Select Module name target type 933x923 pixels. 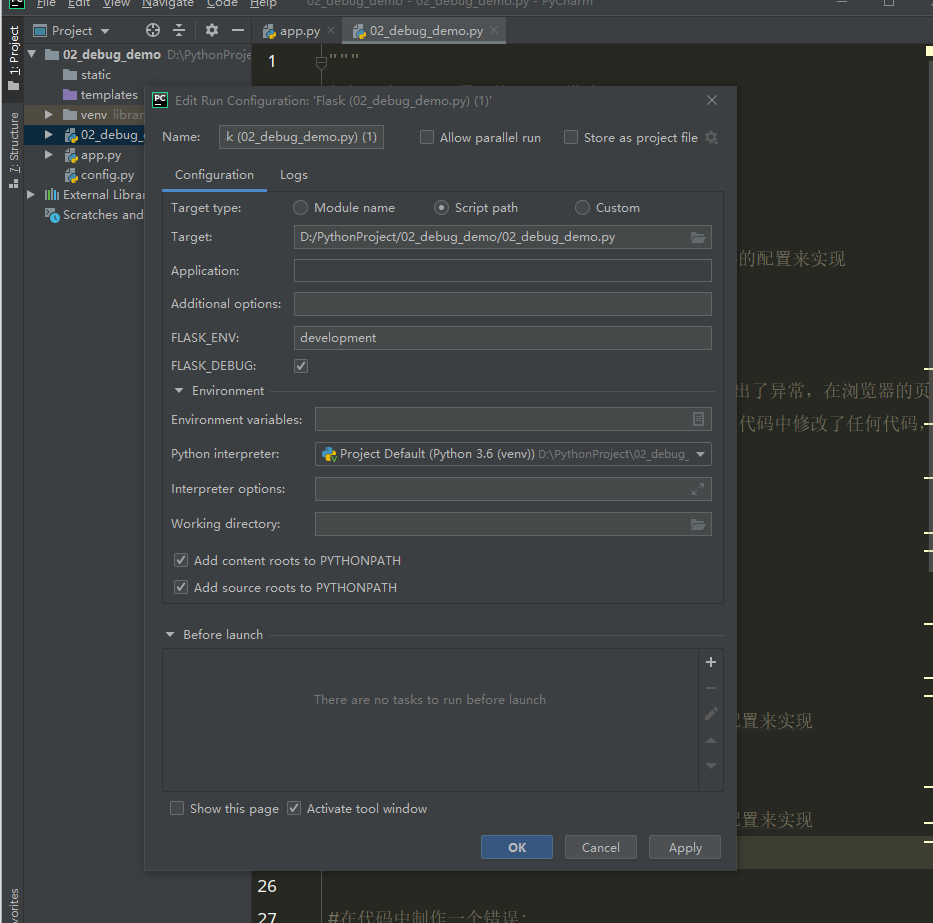(300, 208)
